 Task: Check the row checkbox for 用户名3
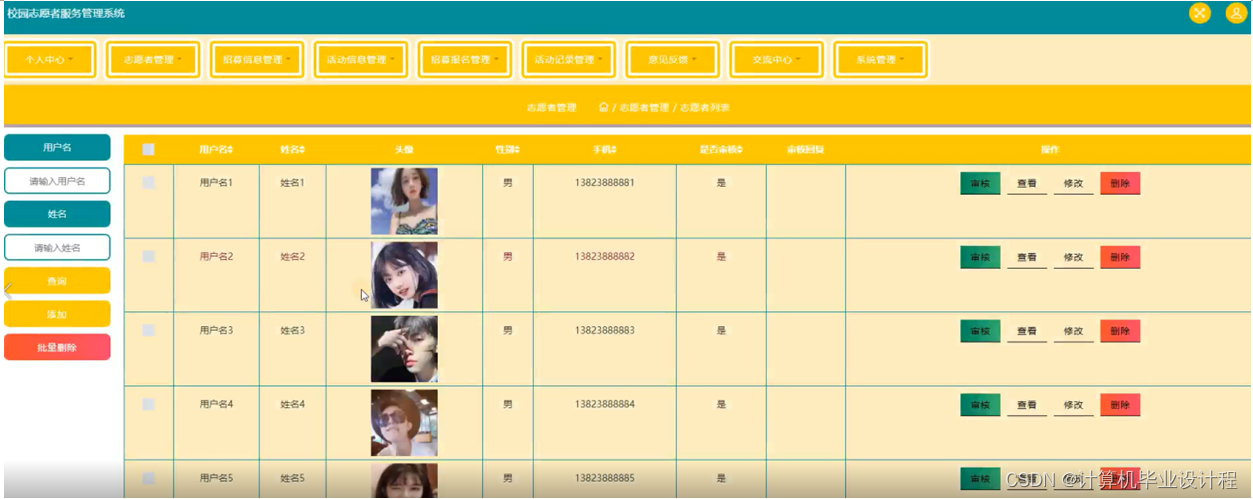148,330
